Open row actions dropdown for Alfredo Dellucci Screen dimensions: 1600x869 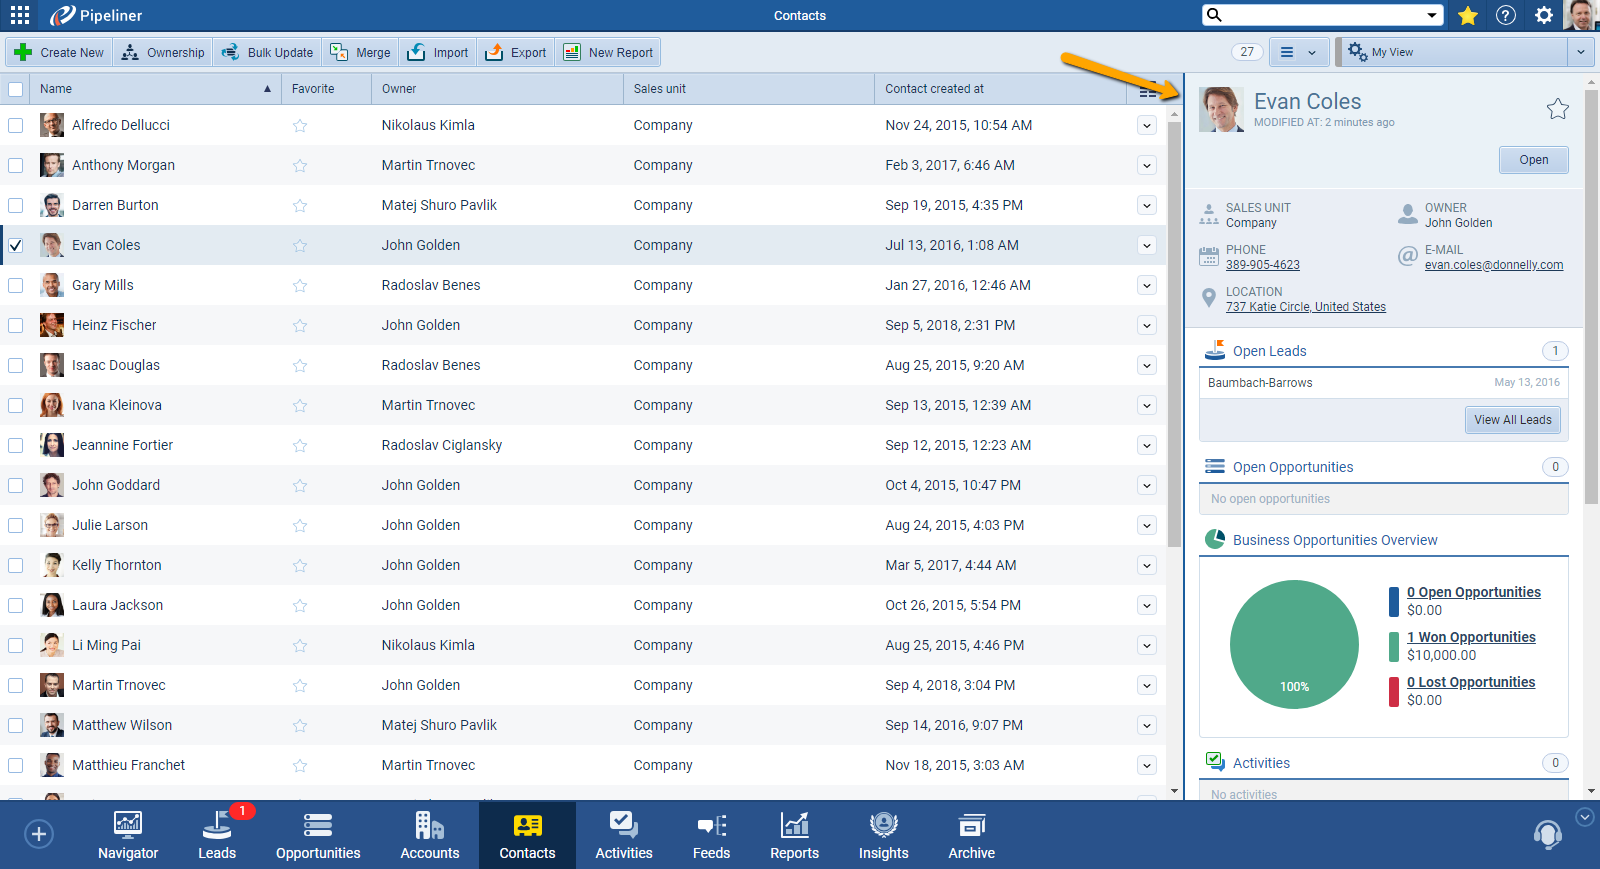1147,125
